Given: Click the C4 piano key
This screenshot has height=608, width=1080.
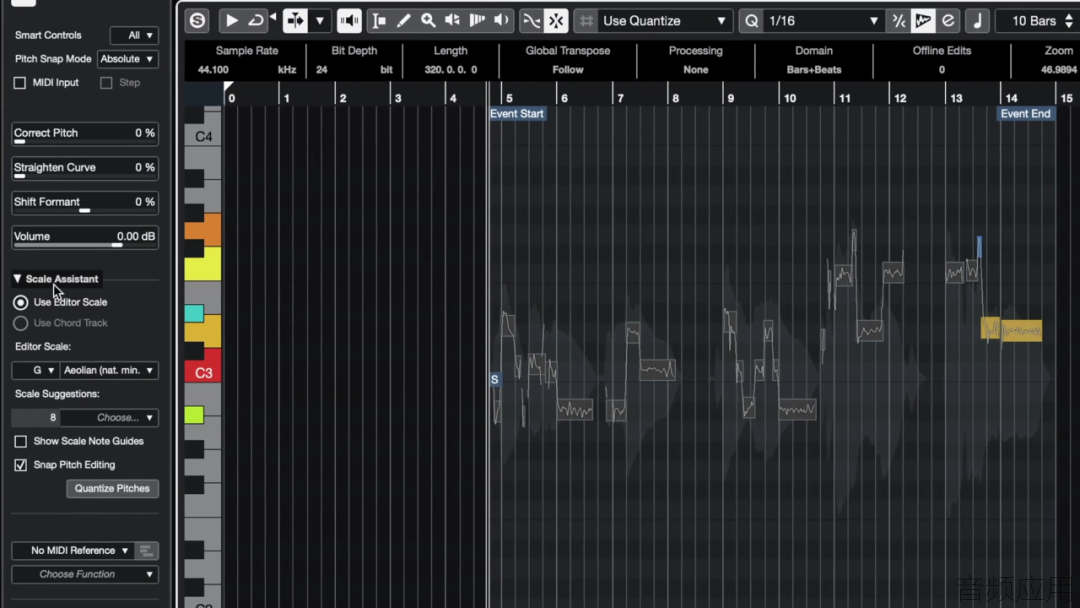Looking at the screenshot, I should pyautogui.click(x=203, y=136).
